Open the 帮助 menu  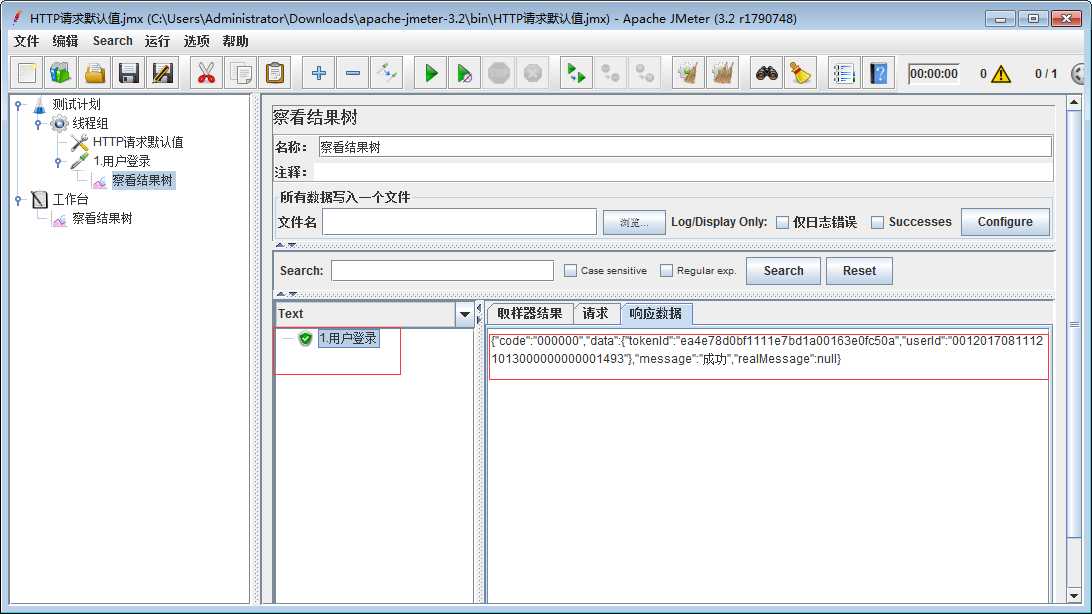[235, 41]
